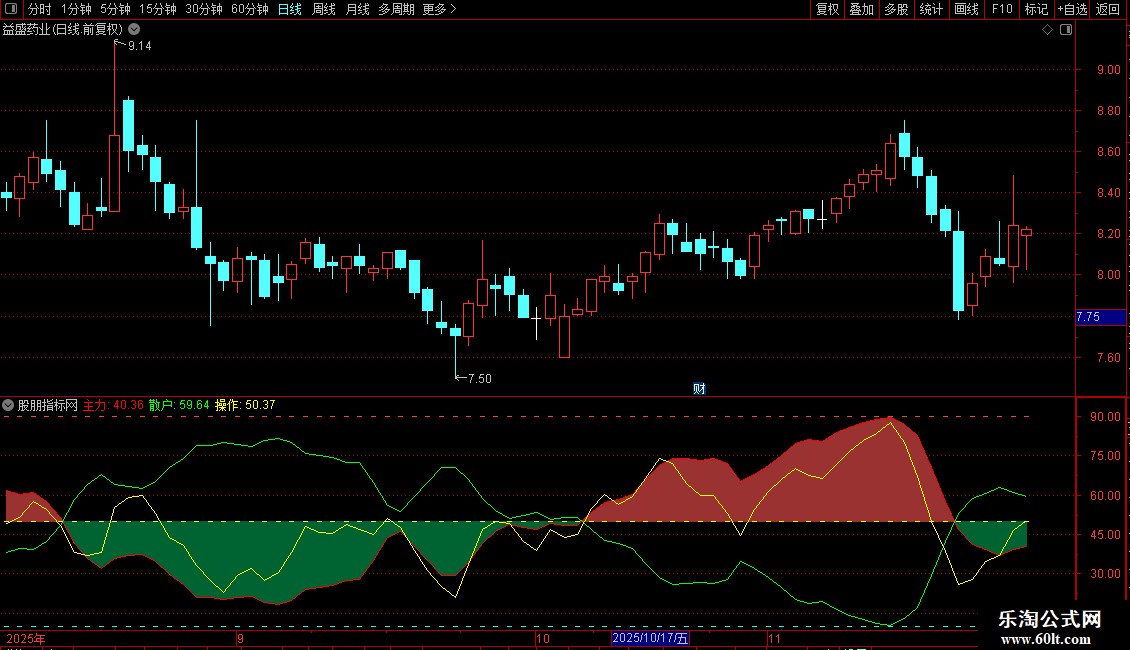
Task: Click the 2025/10/17/五 date label
Action: (650, 638)
